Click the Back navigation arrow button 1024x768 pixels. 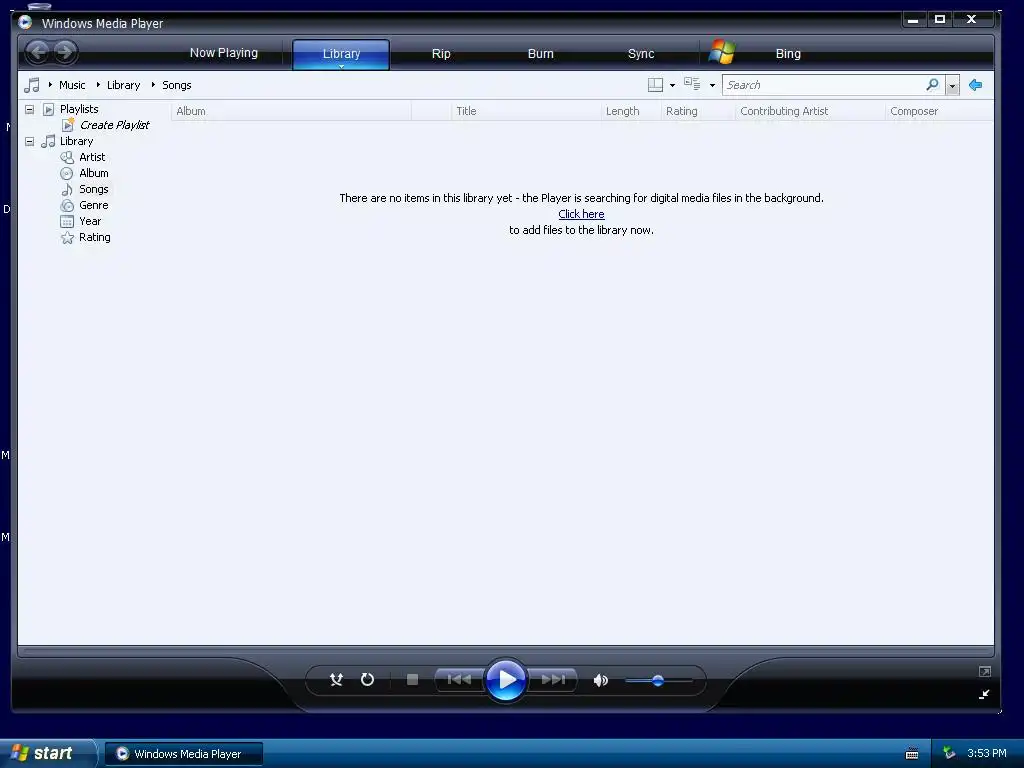pos(38,52)
